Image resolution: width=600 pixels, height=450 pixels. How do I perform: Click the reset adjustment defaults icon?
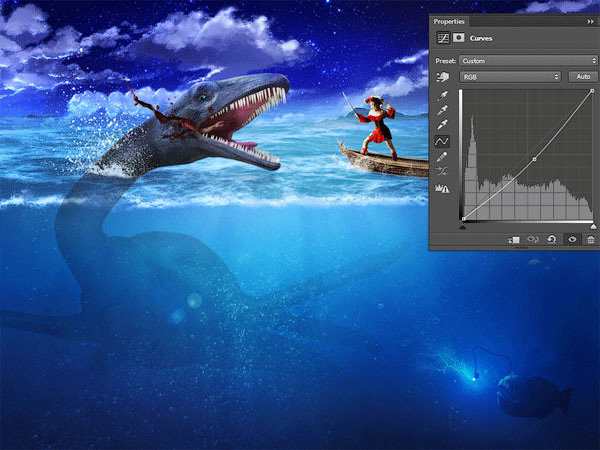pyautogui.click(x=551, y=240)
